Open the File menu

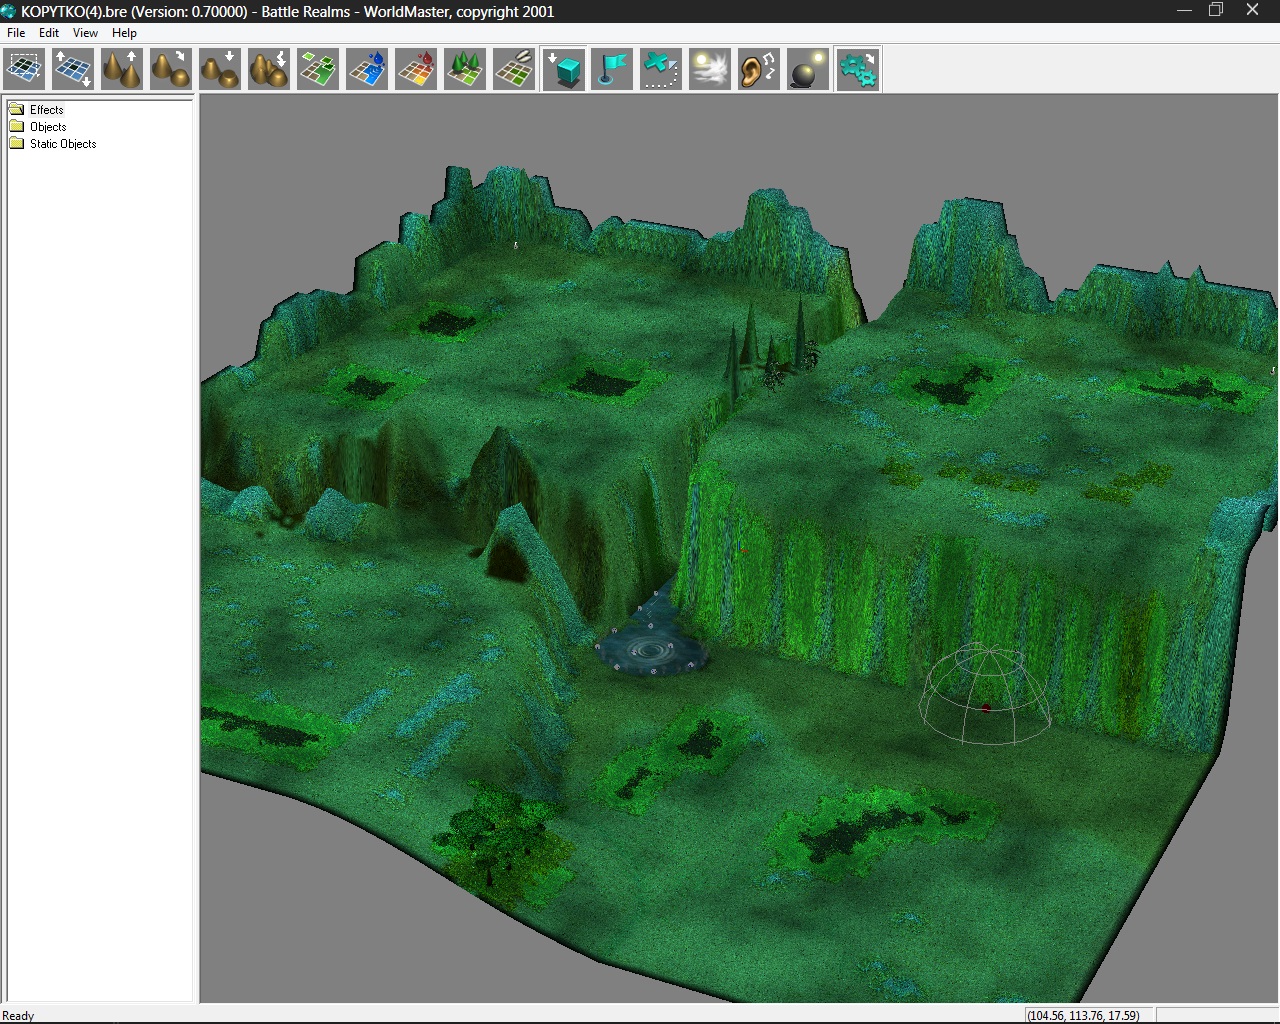click(x=16, y=33)
